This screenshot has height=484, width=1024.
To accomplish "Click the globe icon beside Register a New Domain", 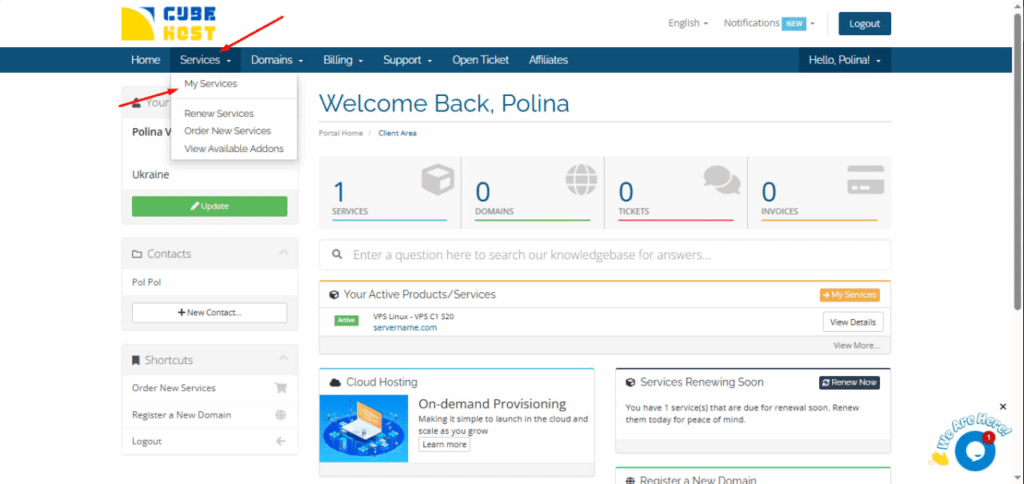I will [280, 415].
